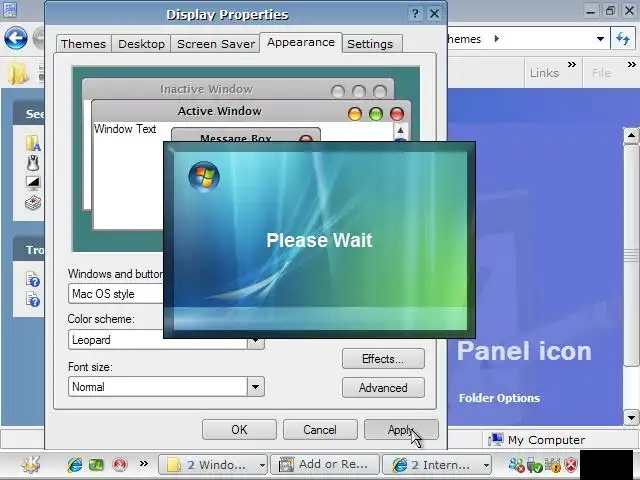Open the Settings tab
This screenshot has height=480, width=640.
[370, 44]
